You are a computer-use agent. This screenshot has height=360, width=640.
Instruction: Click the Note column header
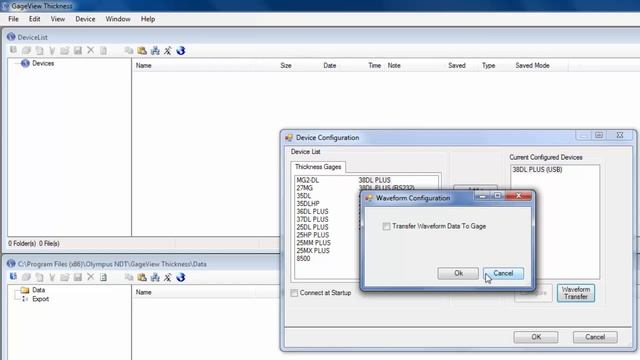point(394,65)
